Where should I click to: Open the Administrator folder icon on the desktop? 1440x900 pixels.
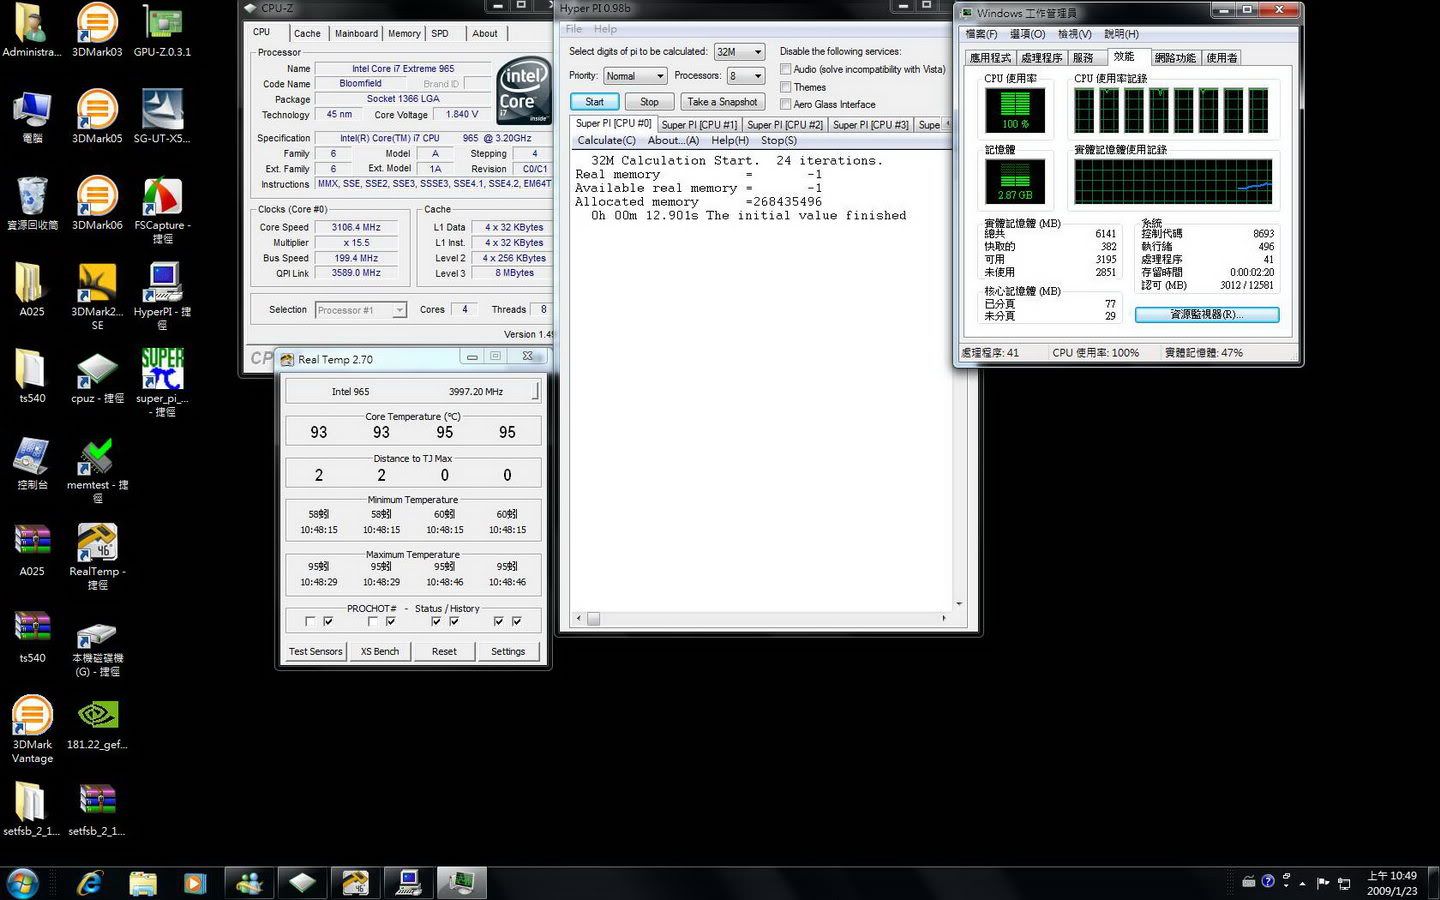point(32,31)
